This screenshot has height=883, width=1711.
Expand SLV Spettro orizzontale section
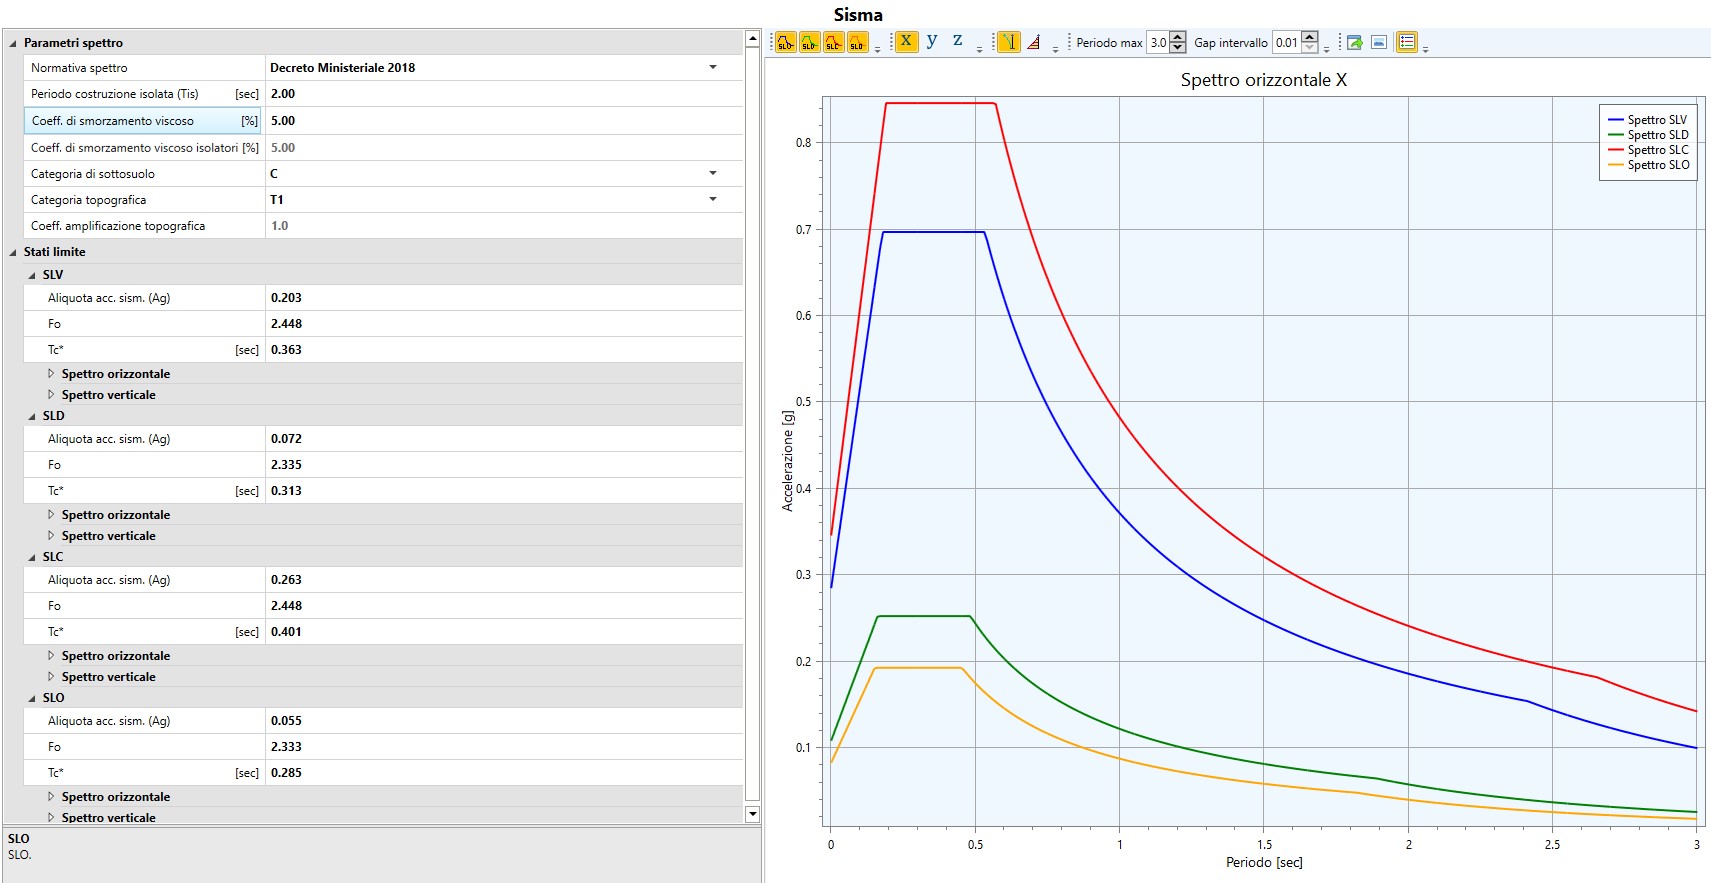coord(51,374)
